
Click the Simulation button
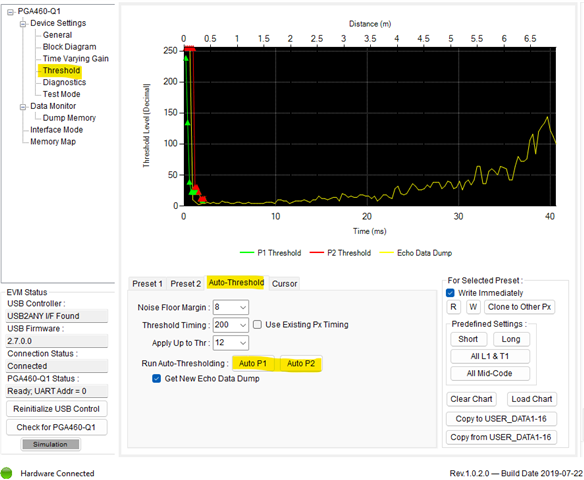tap(50, 444)
